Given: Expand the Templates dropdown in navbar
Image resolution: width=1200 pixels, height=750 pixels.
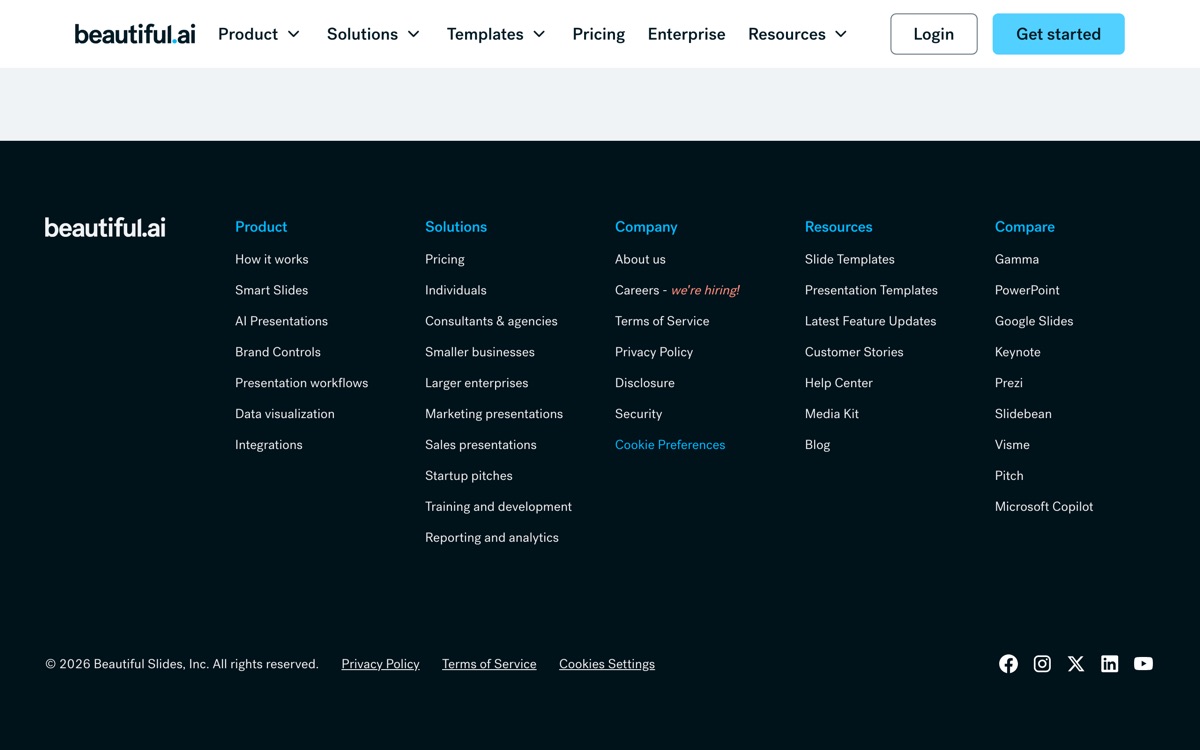Looking at the screenshot, I should point(496,34).
